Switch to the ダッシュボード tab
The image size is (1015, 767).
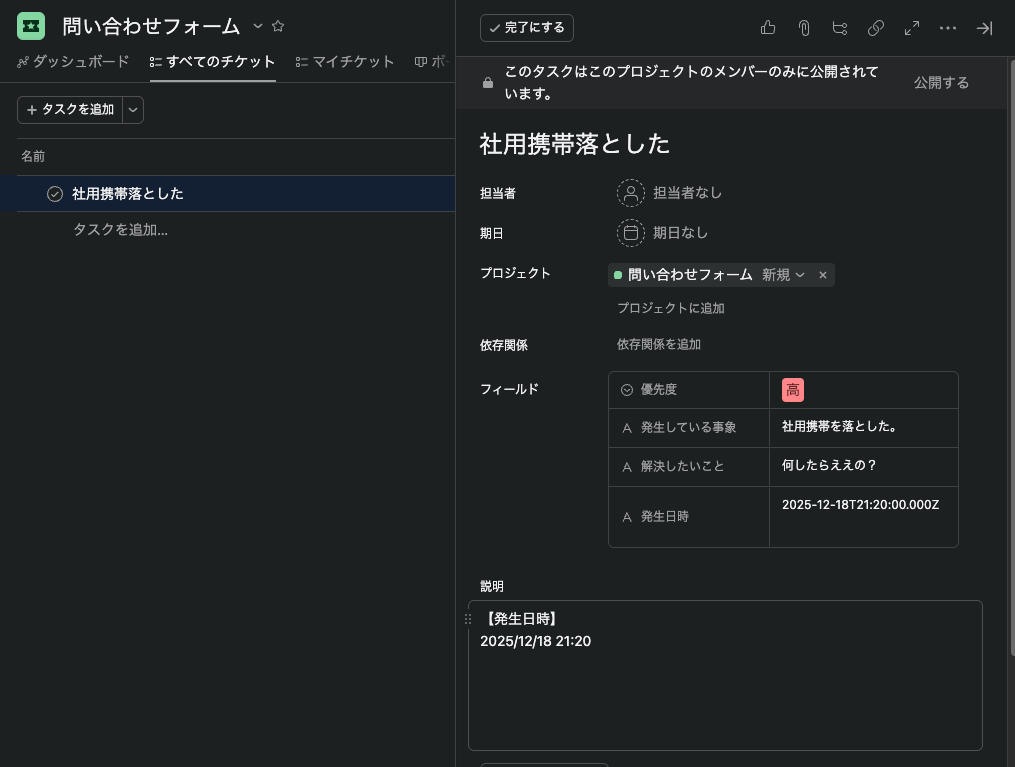[73, 62]
